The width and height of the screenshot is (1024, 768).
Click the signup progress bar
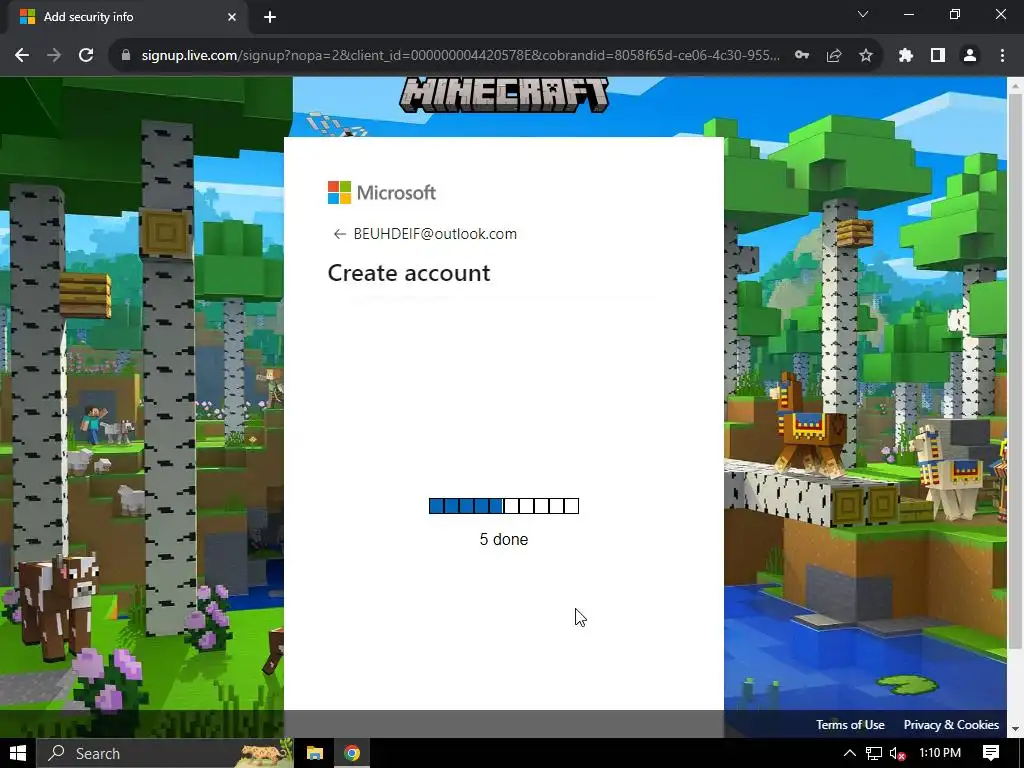tap(504, 505)
